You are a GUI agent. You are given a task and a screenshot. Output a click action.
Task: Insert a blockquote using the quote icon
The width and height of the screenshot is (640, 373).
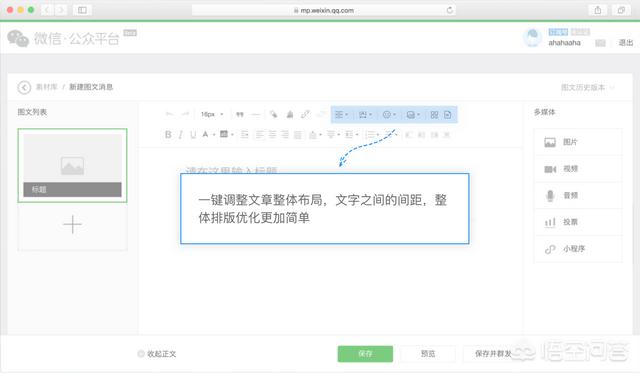pyautogui.click(x=240, y=115)
